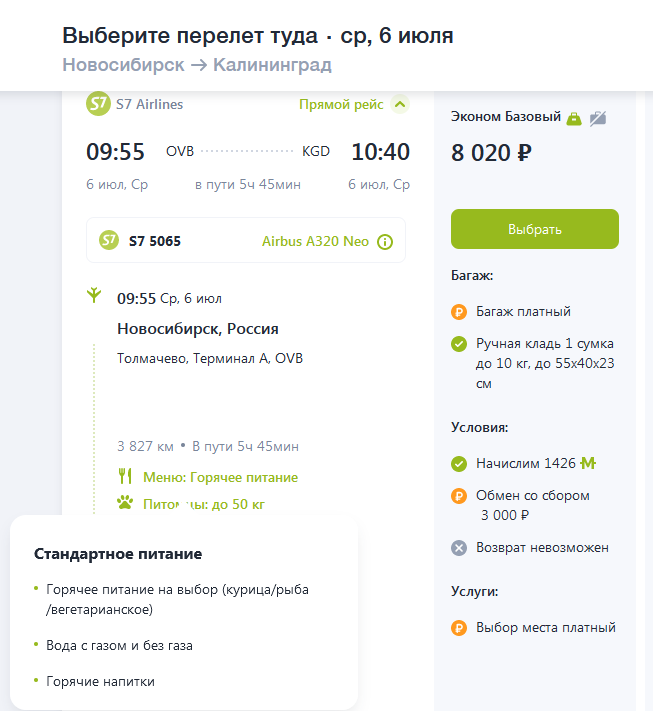Open the pets allowance link, до 50 кг
The image size is (653, 711).
204,504
